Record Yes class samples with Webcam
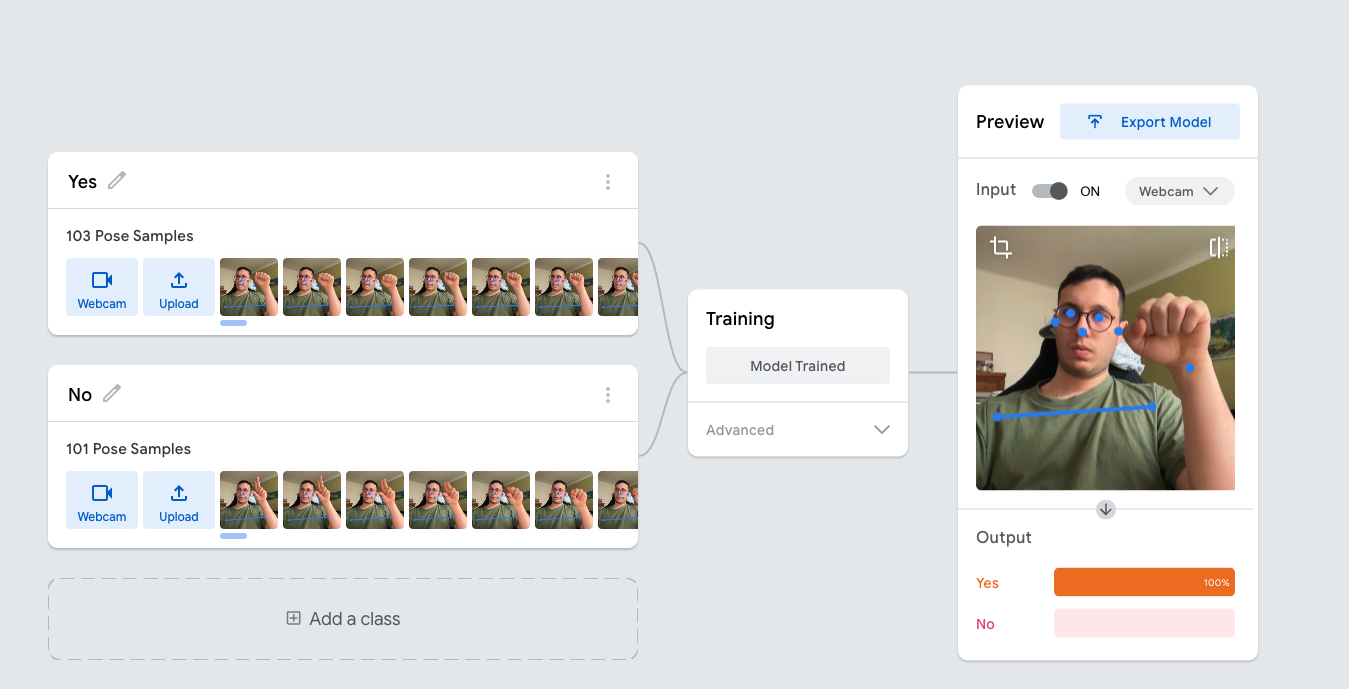The height and width of the screenshot is (689, 1349). click(x=102, y=287)
